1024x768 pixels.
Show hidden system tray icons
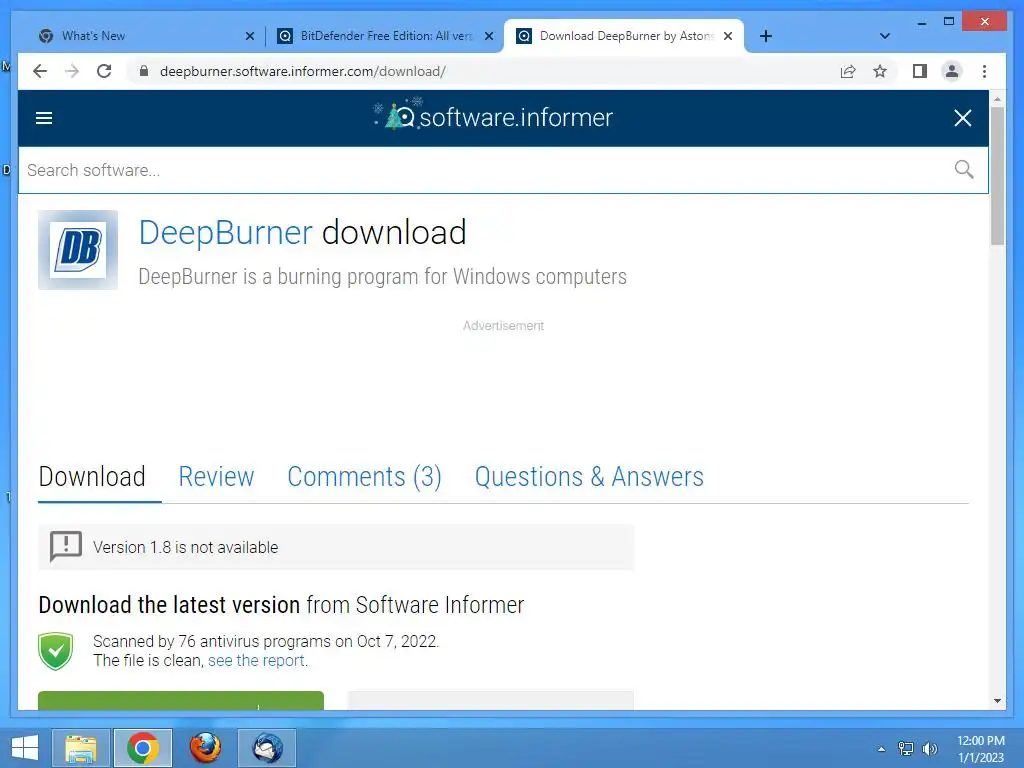[x=882, y=749]
